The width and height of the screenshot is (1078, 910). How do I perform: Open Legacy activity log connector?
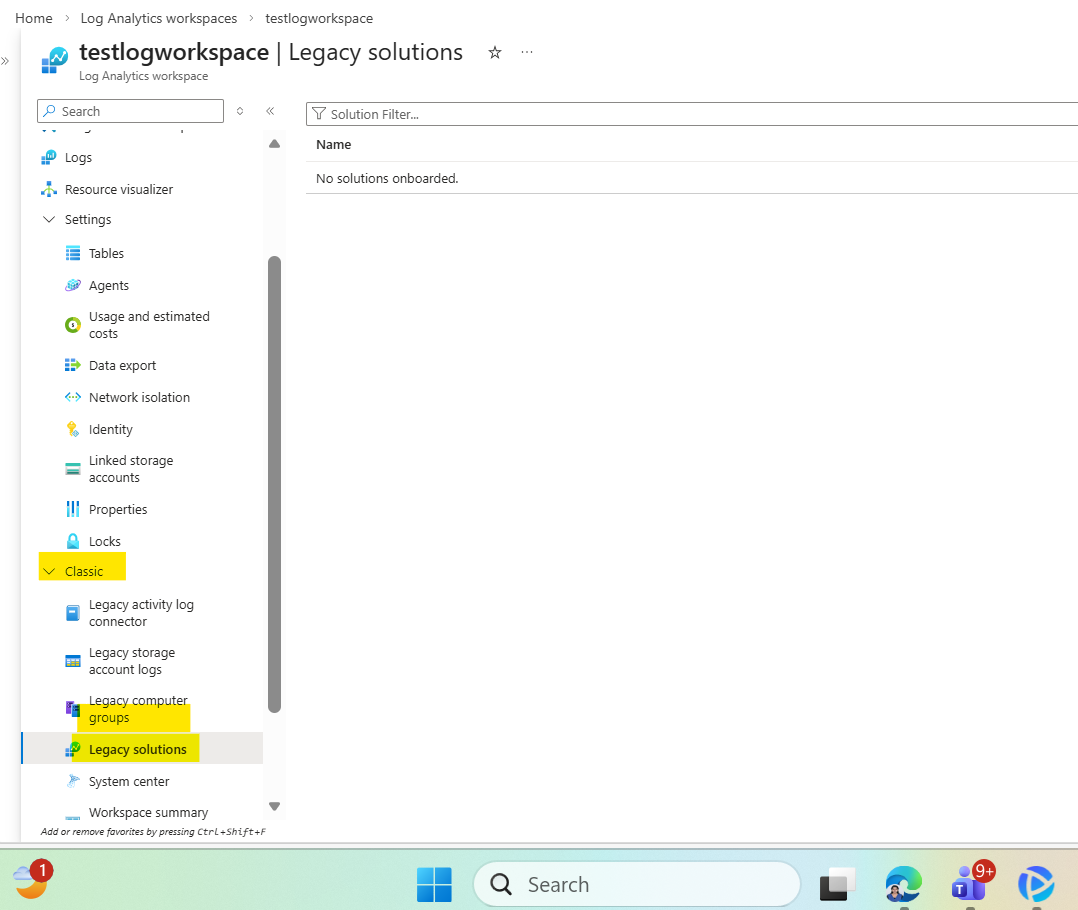point(143,613)
